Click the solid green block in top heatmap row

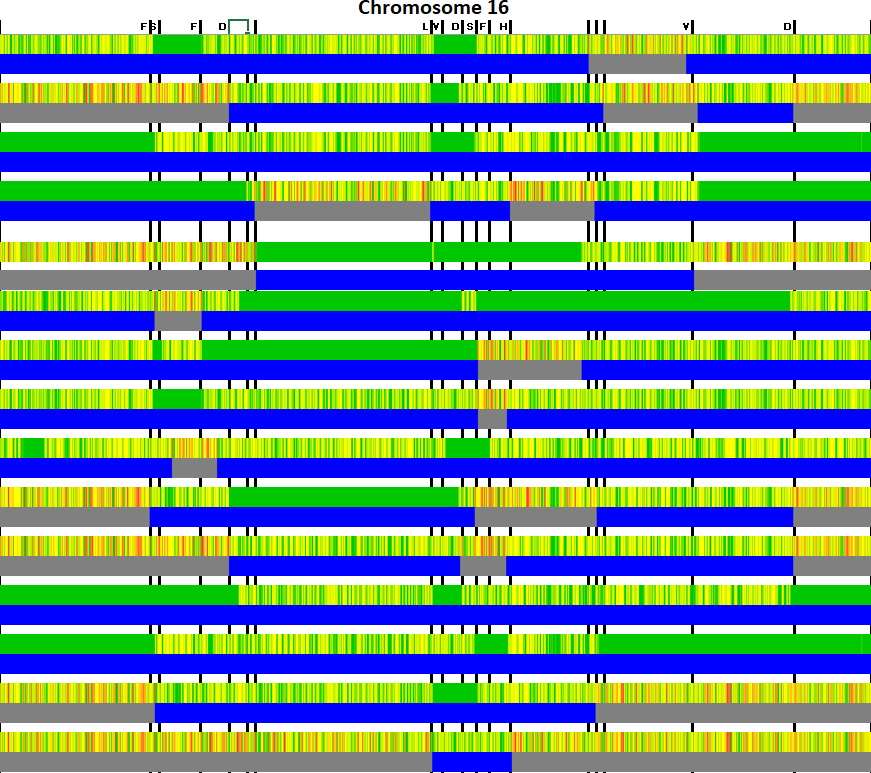pyautogui.click(x=178, y=44)
